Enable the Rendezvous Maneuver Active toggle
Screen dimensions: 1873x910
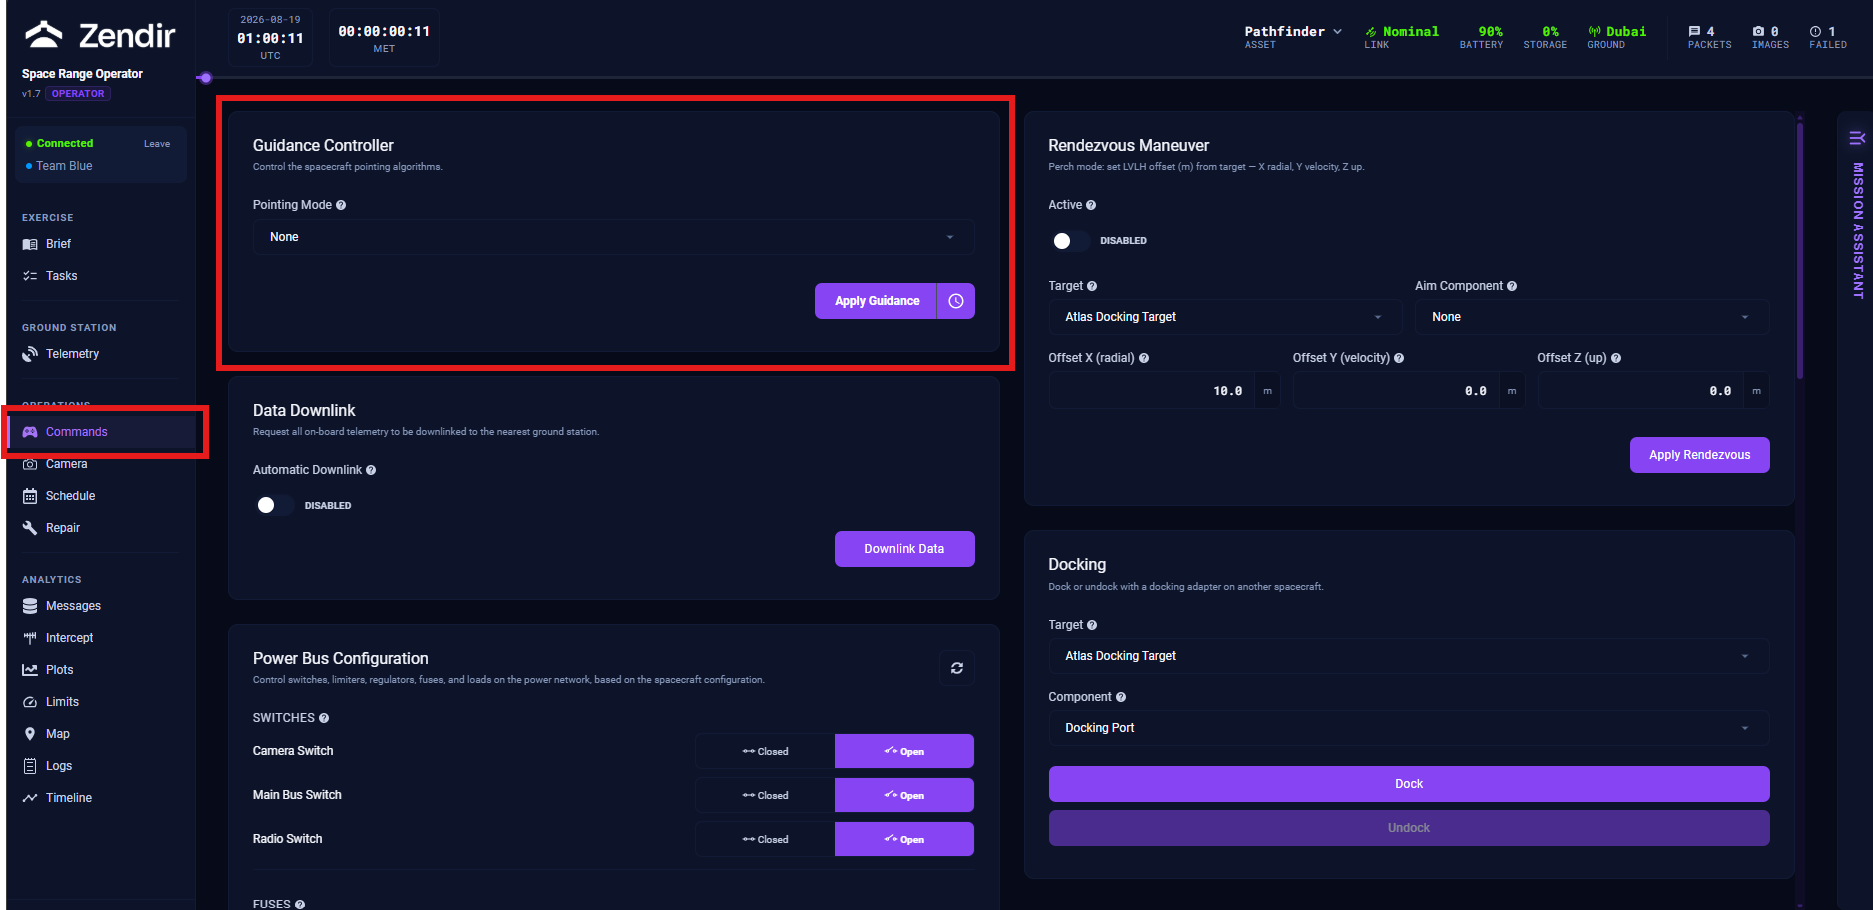pos(1070,241)
